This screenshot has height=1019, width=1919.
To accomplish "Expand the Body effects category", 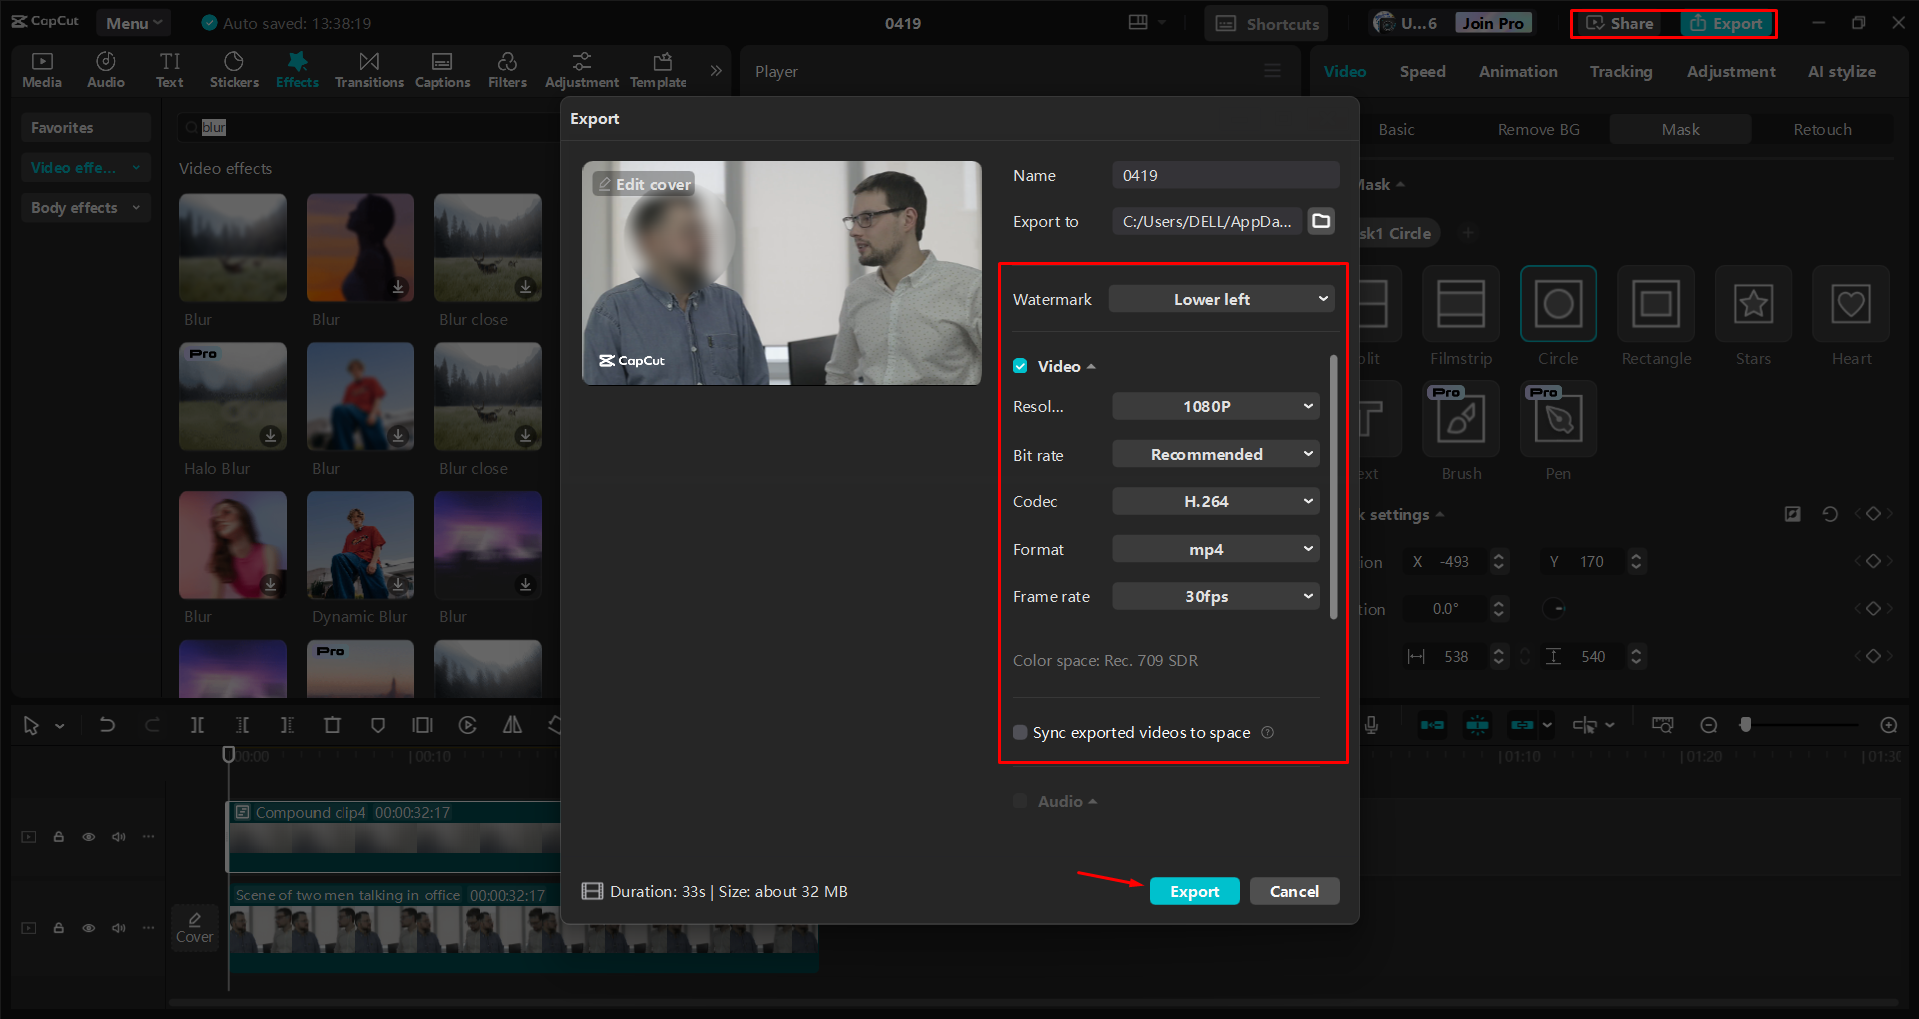I will click(86, 208).
